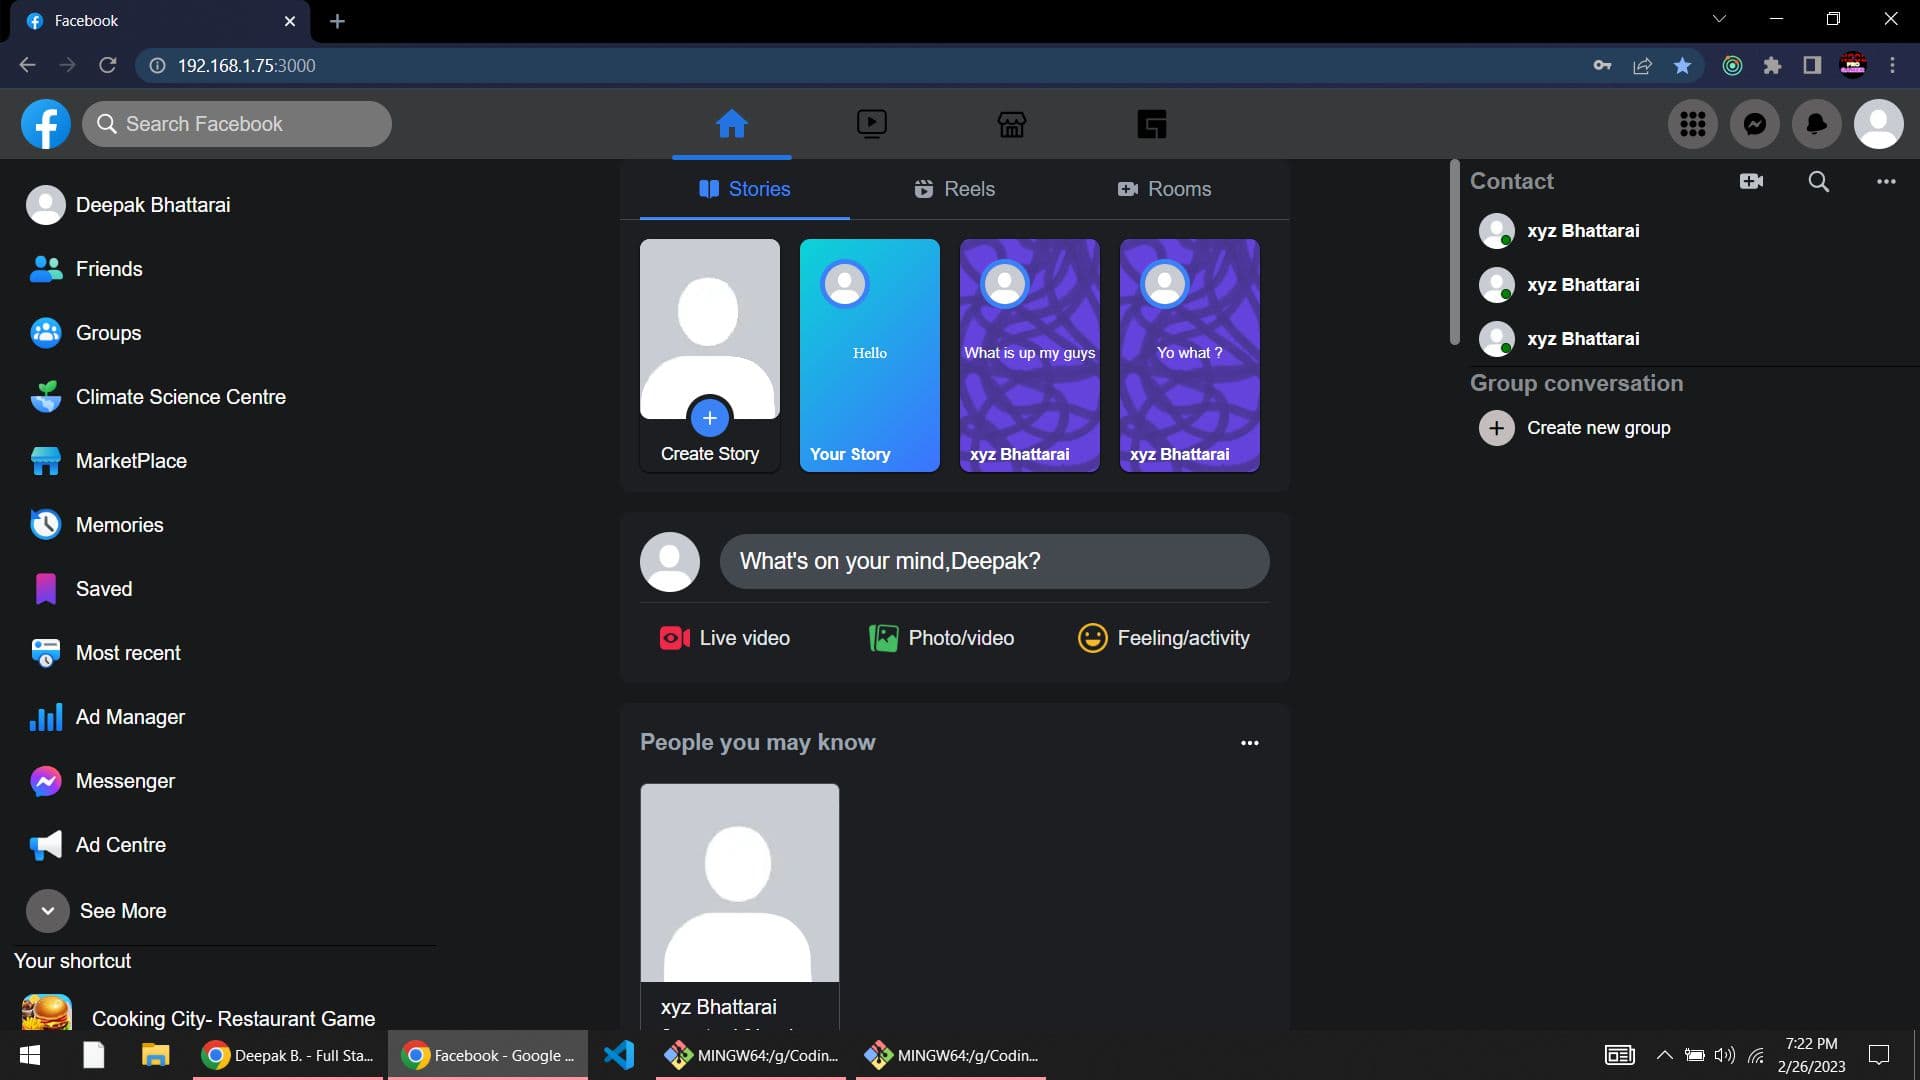This screenshot has height=1080, width=1920.
Task: Open the Watch video icon
Action: 871,124
